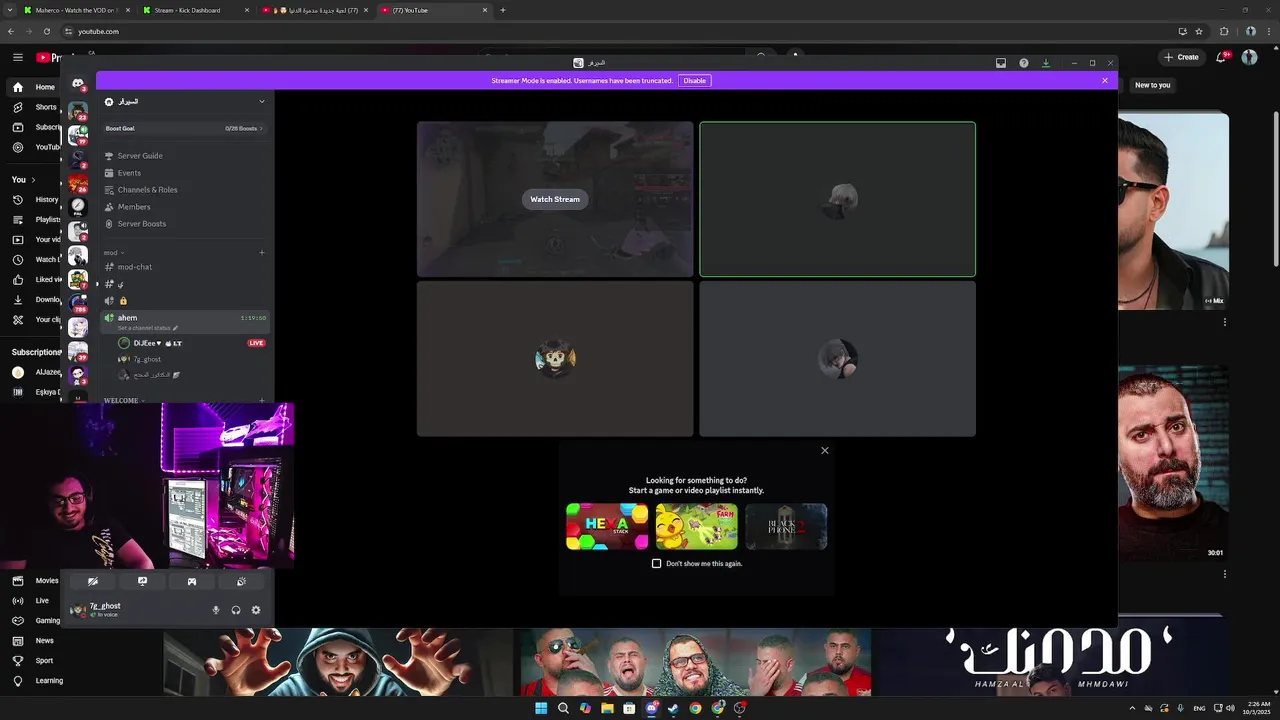Add a channel to the WELCOME category
This screenshot has height=720, width=1280.
click(262, 400)
